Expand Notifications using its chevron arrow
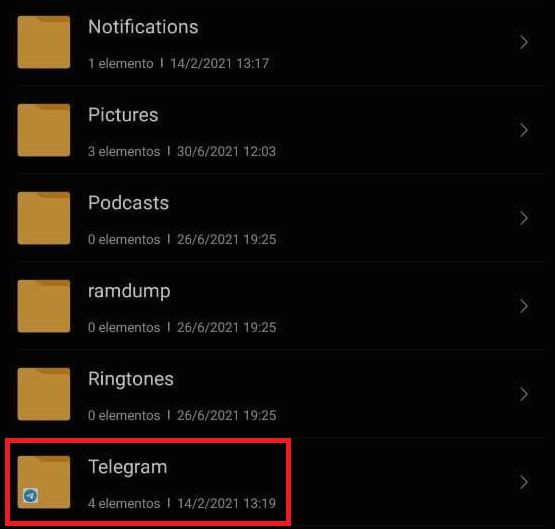The image size is (555, 529). (x=524, y=42)
